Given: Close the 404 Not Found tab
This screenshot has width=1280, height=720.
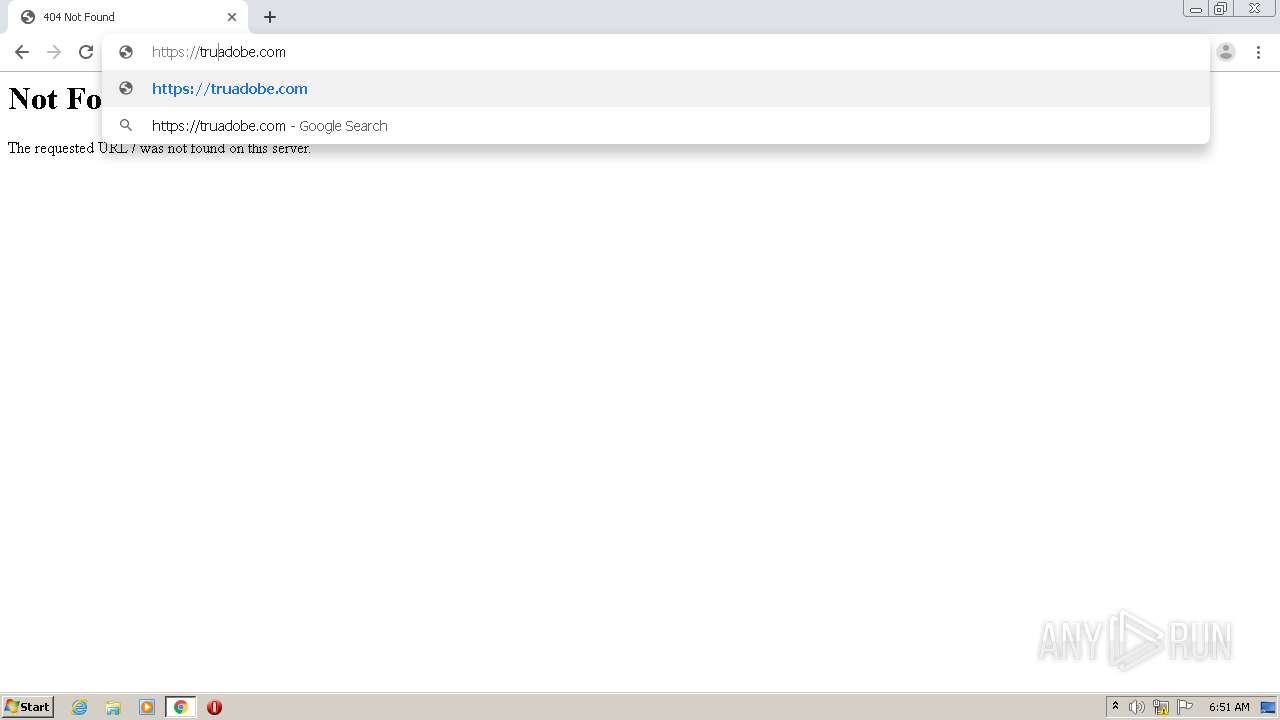Looking at the screenshot, I should coord(232,17).
